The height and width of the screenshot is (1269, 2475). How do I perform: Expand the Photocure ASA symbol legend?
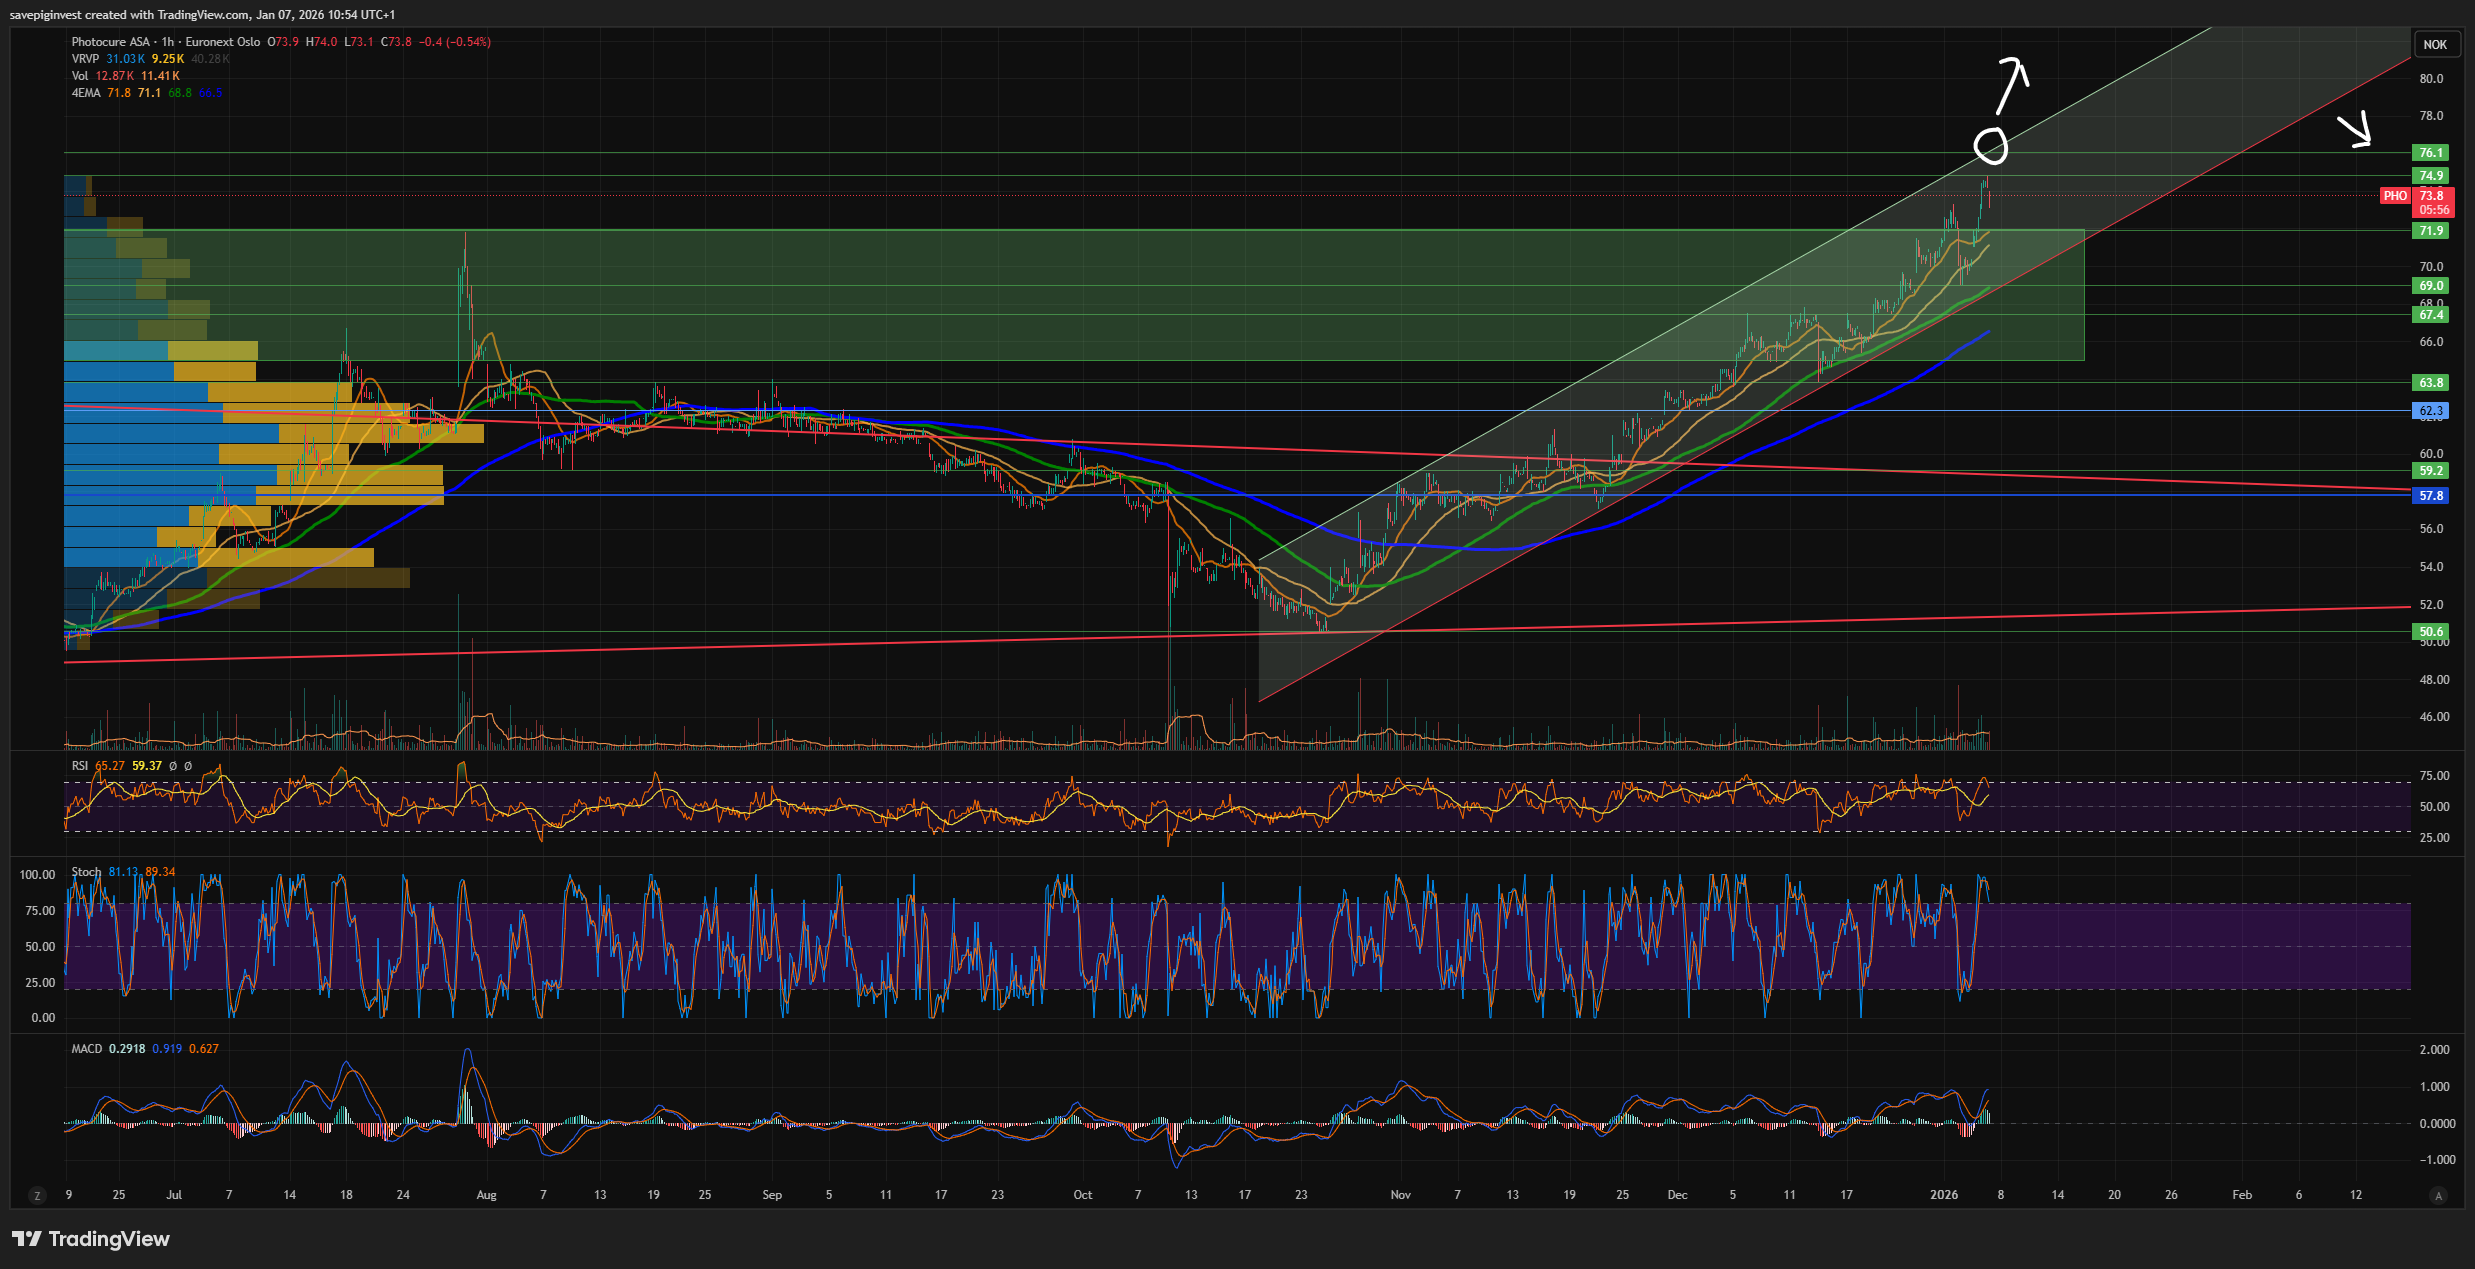(x=110, y=42)
